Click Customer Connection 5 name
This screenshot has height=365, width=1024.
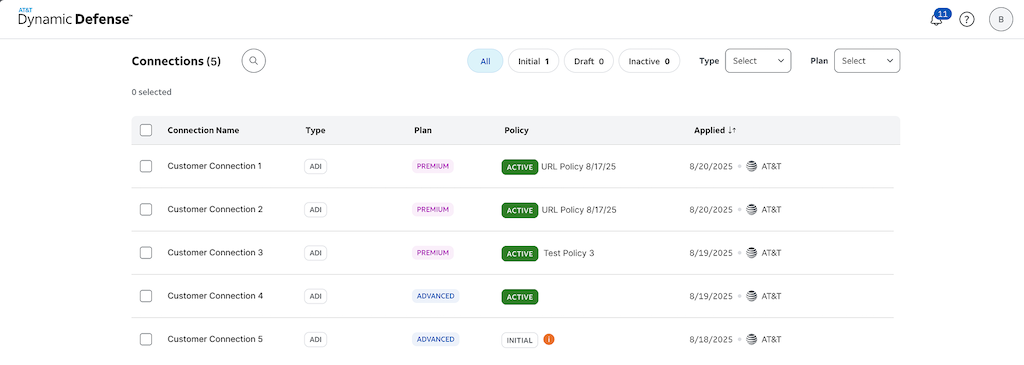click(215, 339)
